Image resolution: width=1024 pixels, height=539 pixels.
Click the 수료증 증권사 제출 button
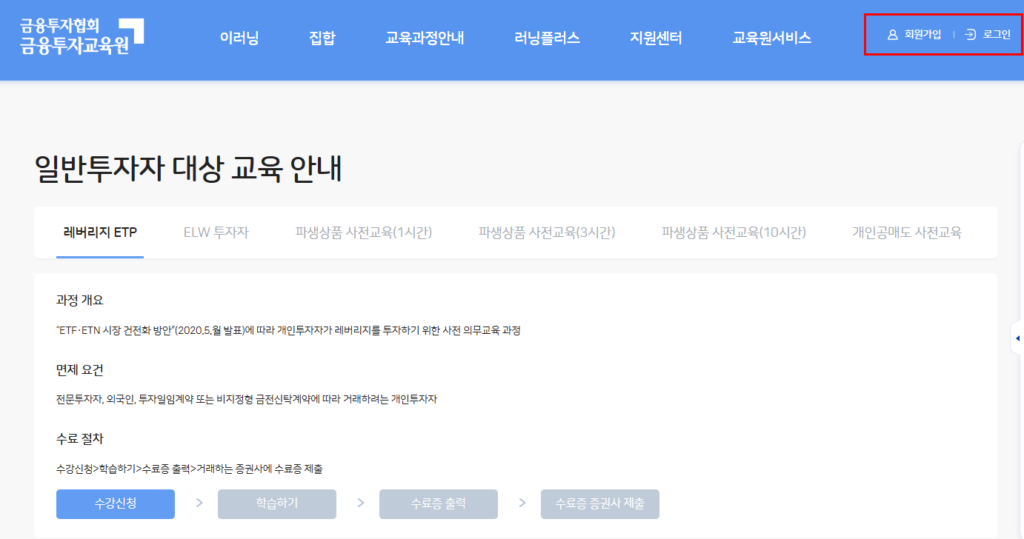(600, 504)
